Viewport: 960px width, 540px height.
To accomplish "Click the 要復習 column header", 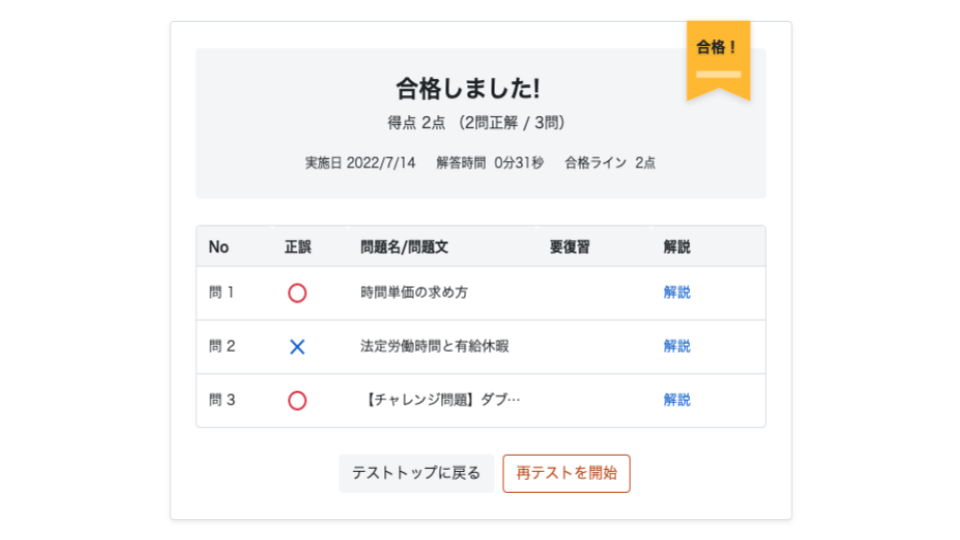I will point(569,247).
